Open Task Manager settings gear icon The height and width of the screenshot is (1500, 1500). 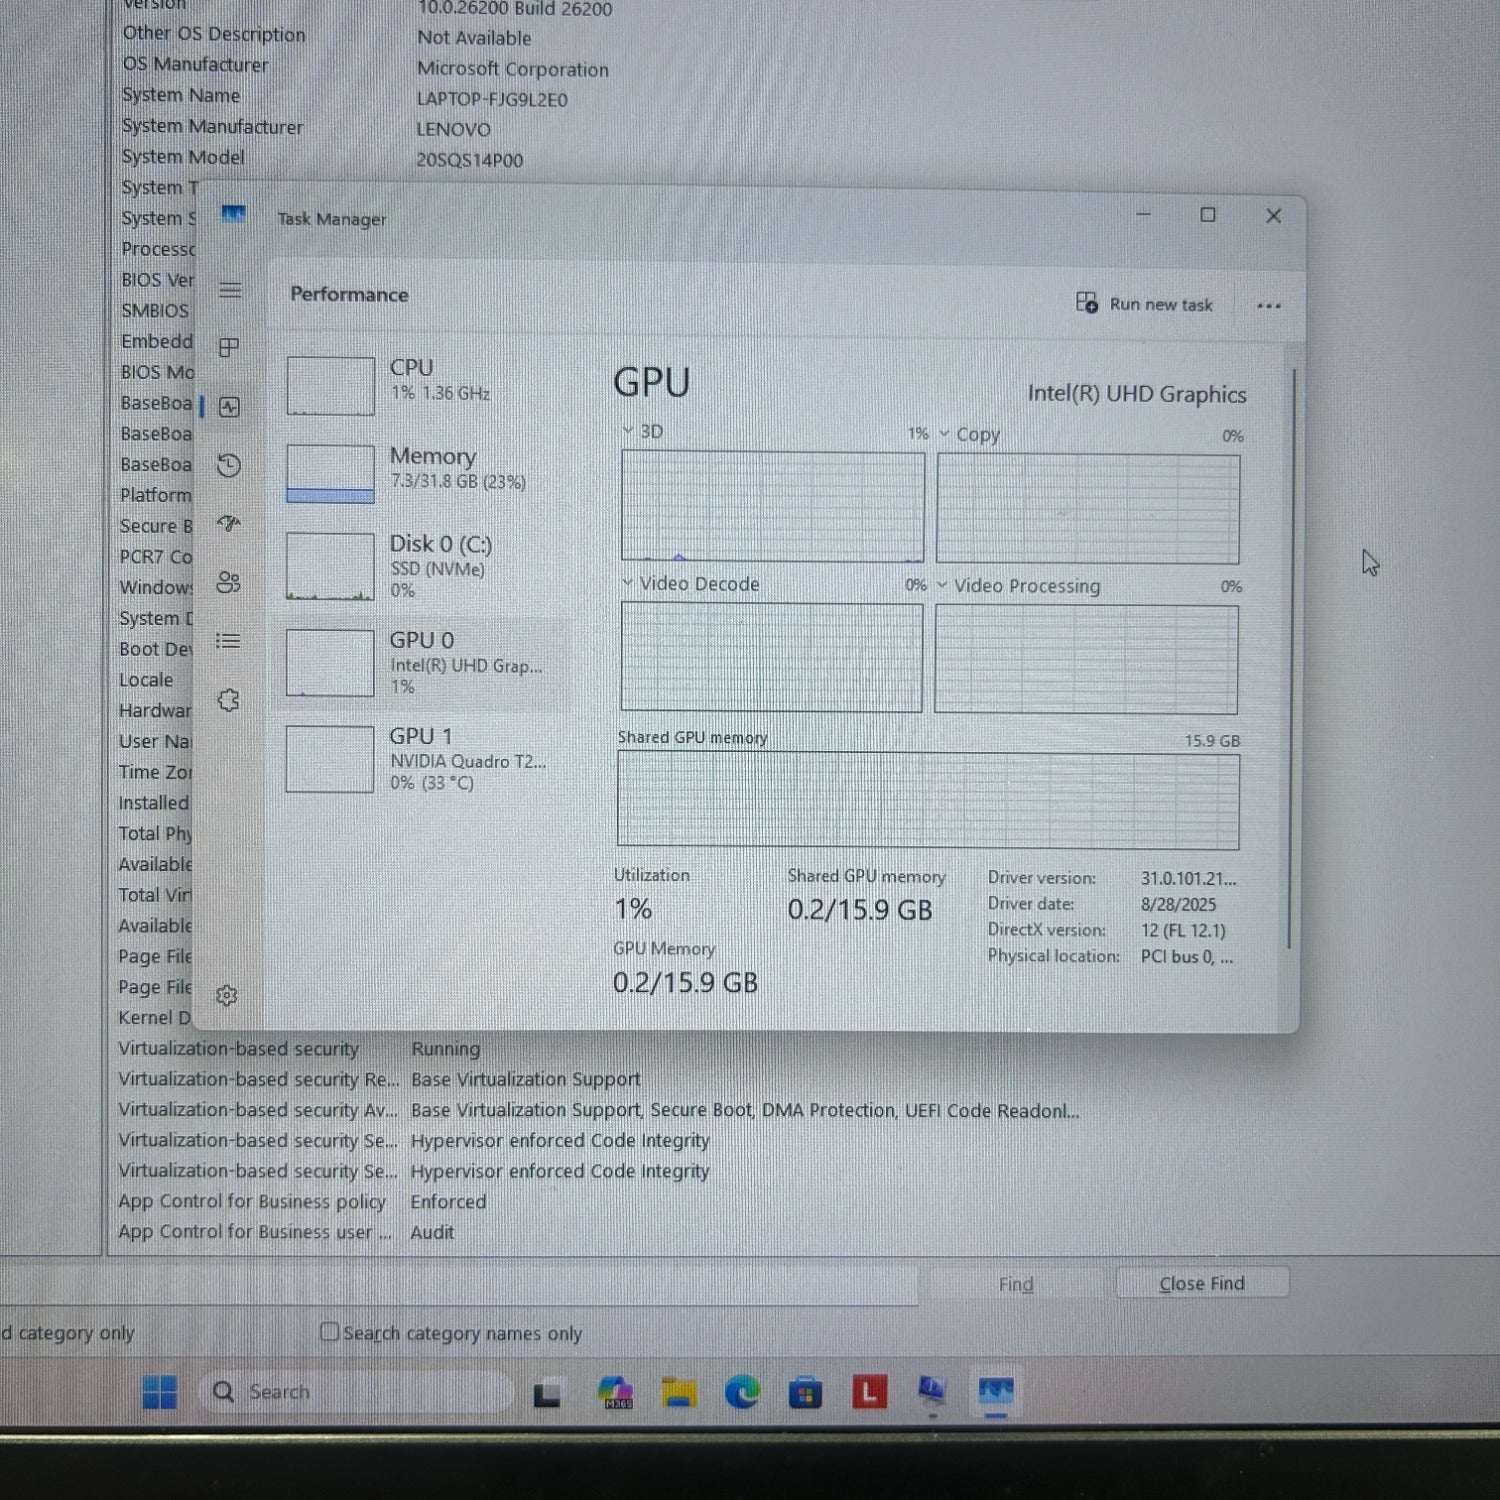[x=227, y=995]
